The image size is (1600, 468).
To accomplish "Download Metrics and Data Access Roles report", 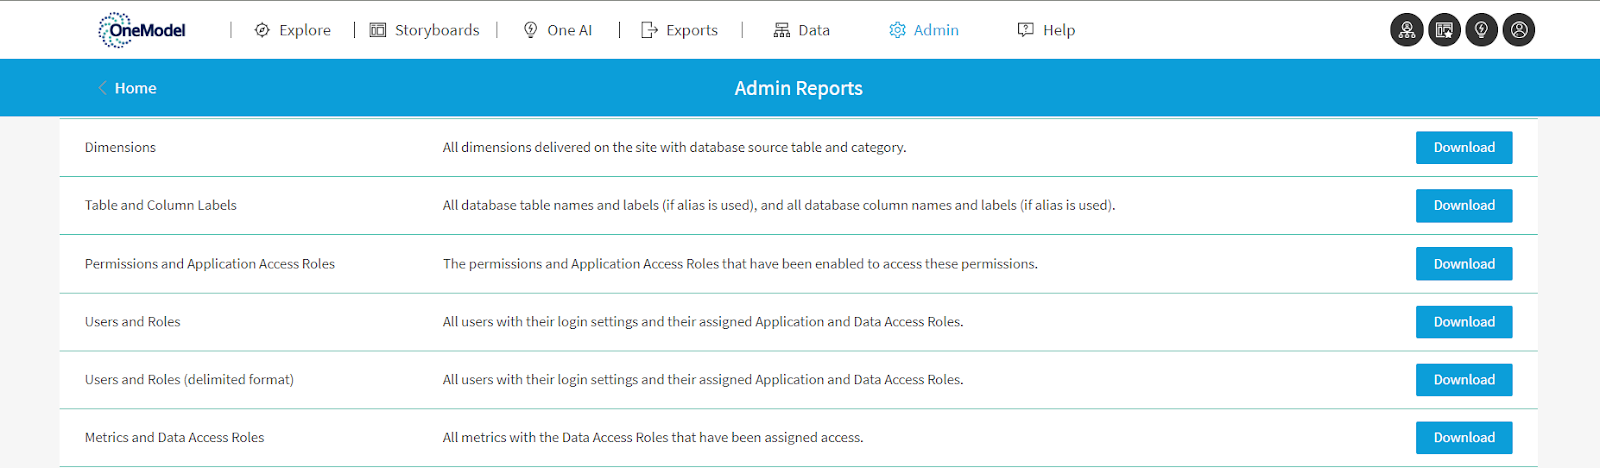I will click(x=1463, y=438).
